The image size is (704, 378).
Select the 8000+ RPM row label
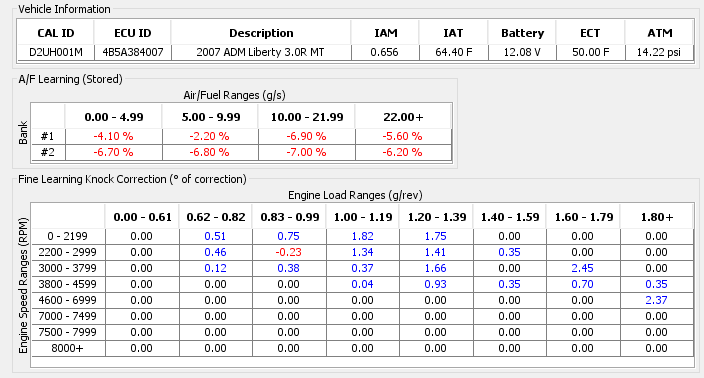pyautogui.click(x=67, y=348)
